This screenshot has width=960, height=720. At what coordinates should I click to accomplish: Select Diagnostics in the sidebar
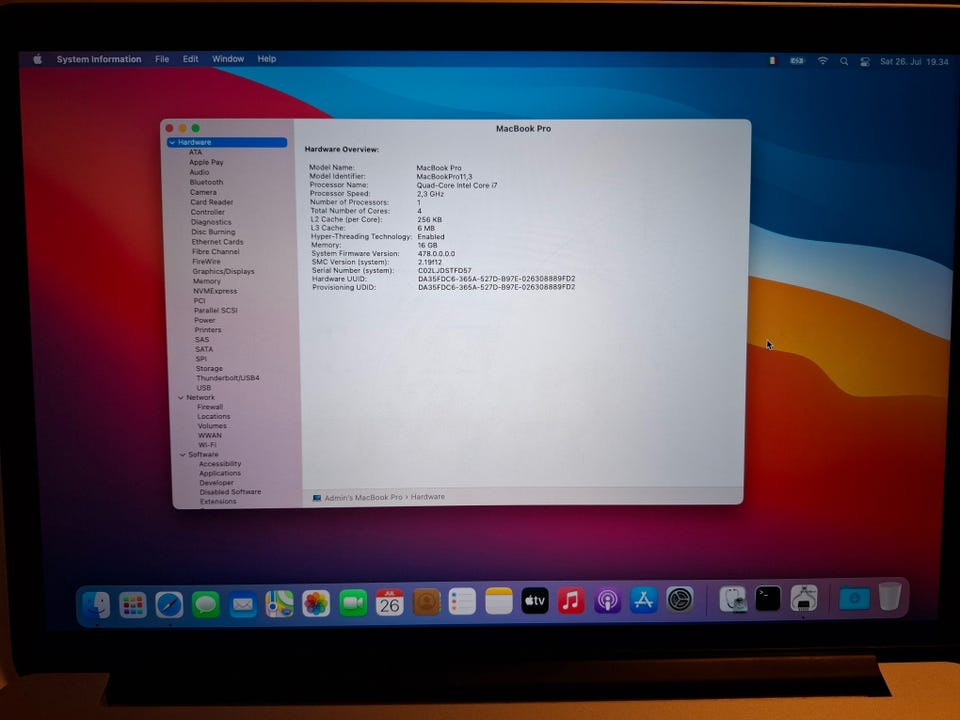[211, 222]
